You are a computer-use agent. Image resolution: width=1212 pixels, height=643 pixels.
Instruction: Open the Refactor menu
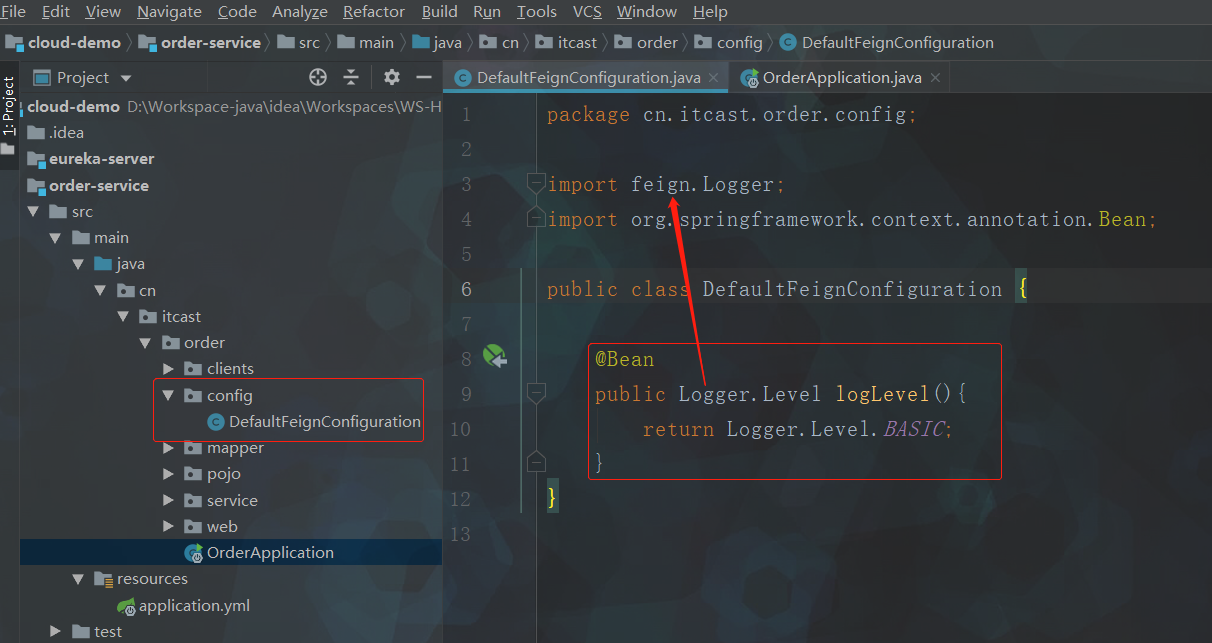tap(374, 12)
